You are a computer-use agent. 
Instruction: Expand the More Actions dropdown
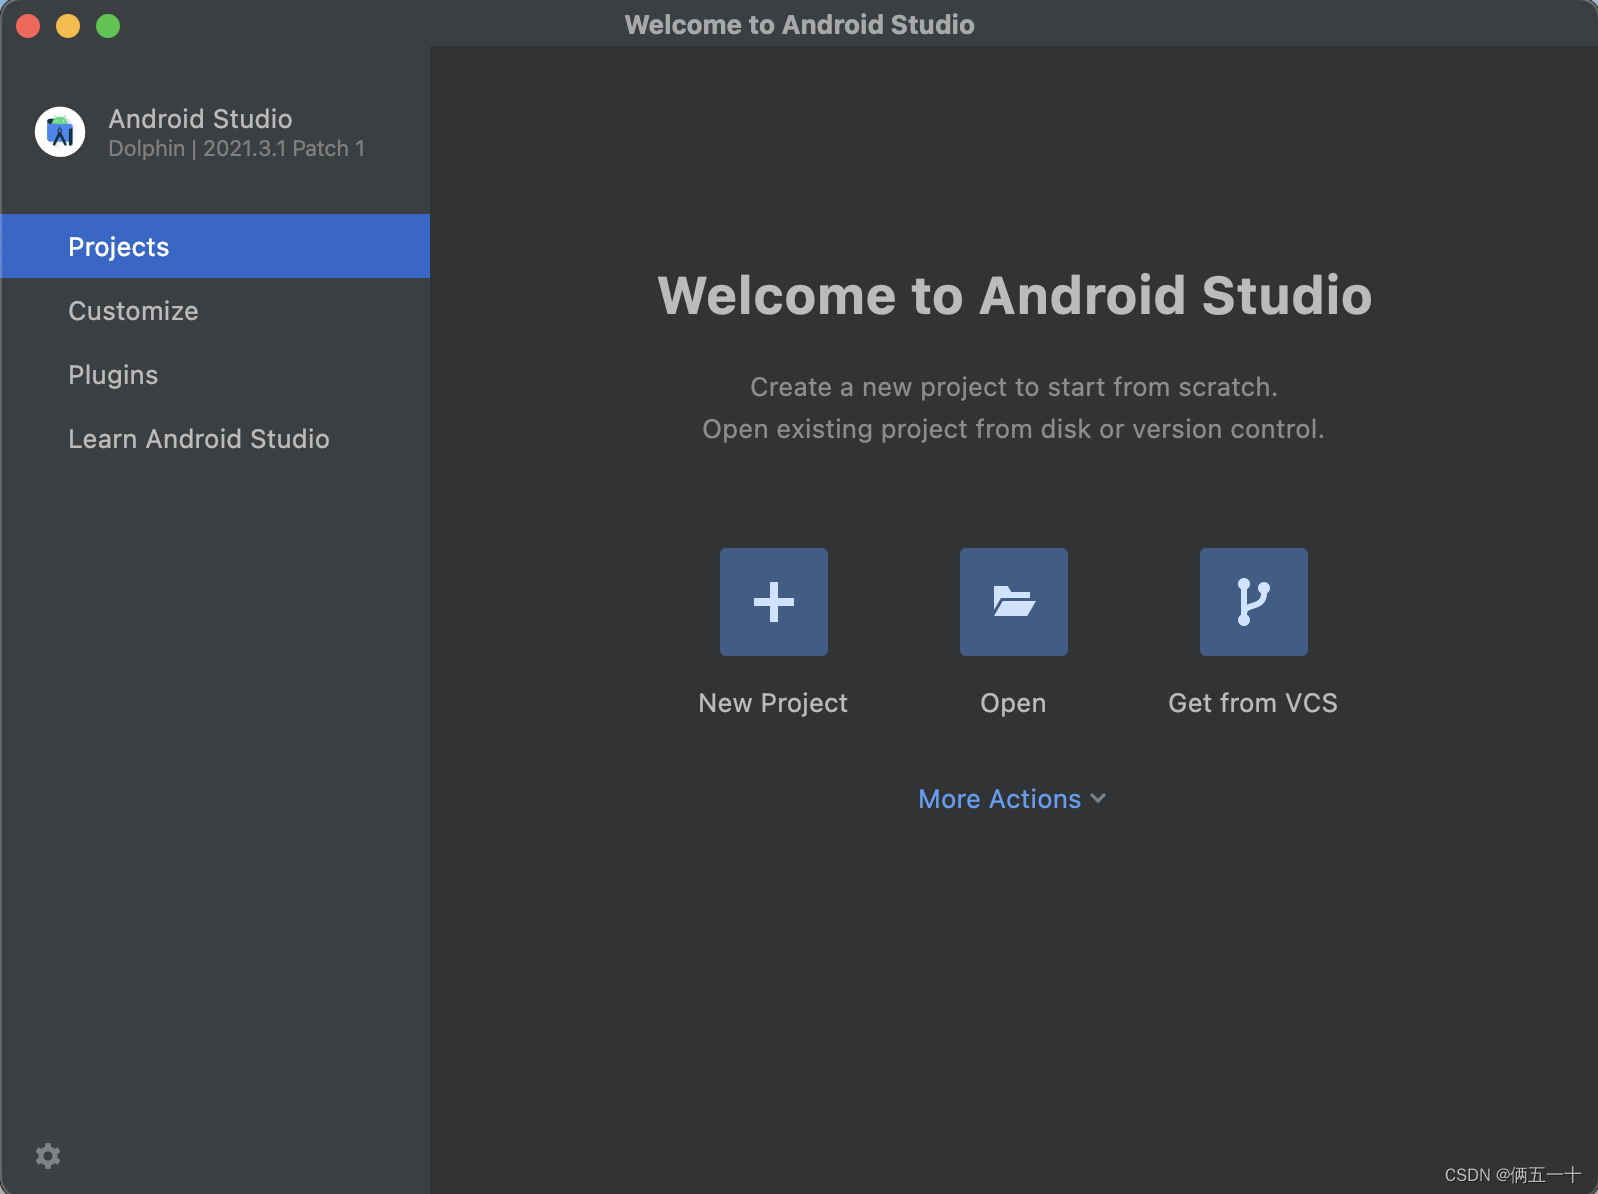pos(1012,799)
